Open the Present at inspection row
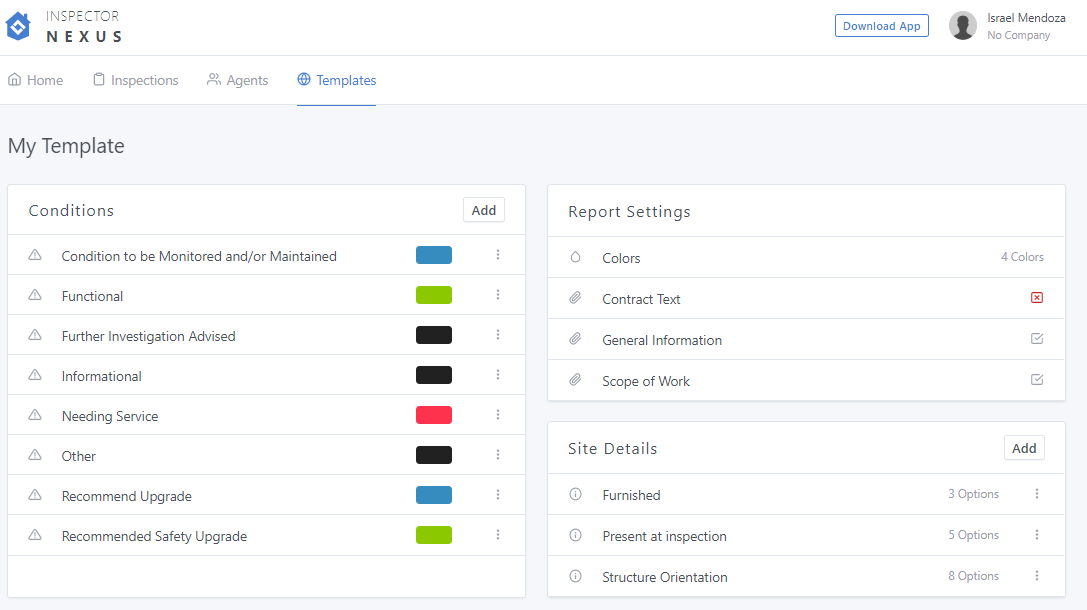1087x610 pixels. pos(664,536)
